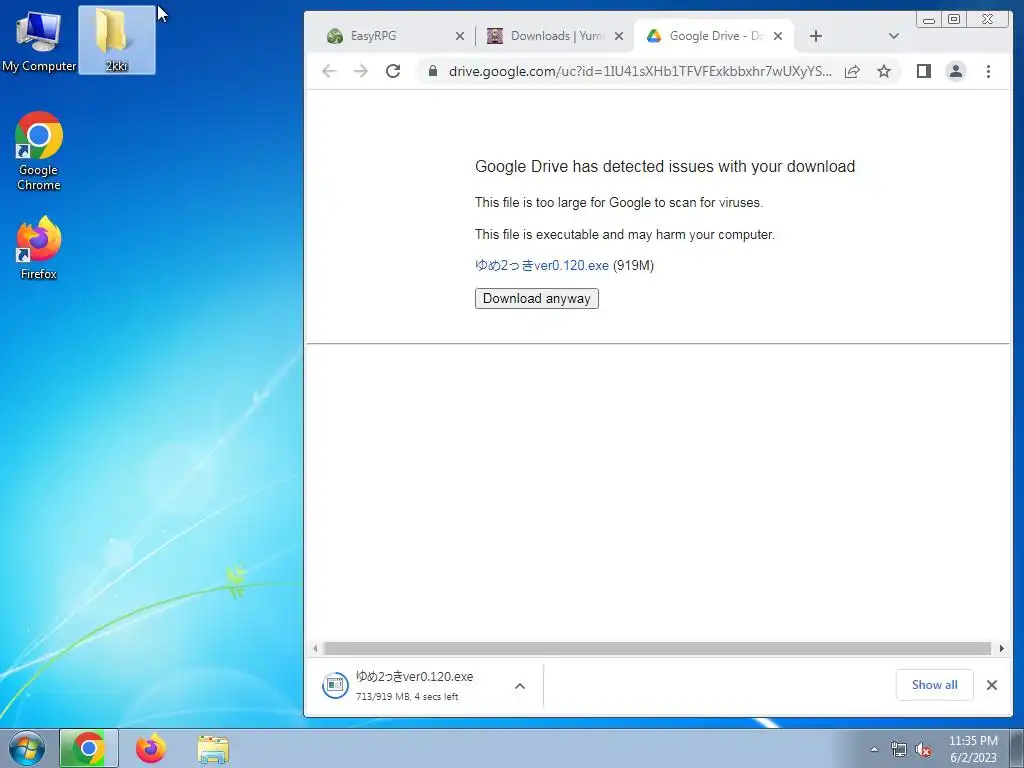Restore down the Chrome window

[954, 20]
